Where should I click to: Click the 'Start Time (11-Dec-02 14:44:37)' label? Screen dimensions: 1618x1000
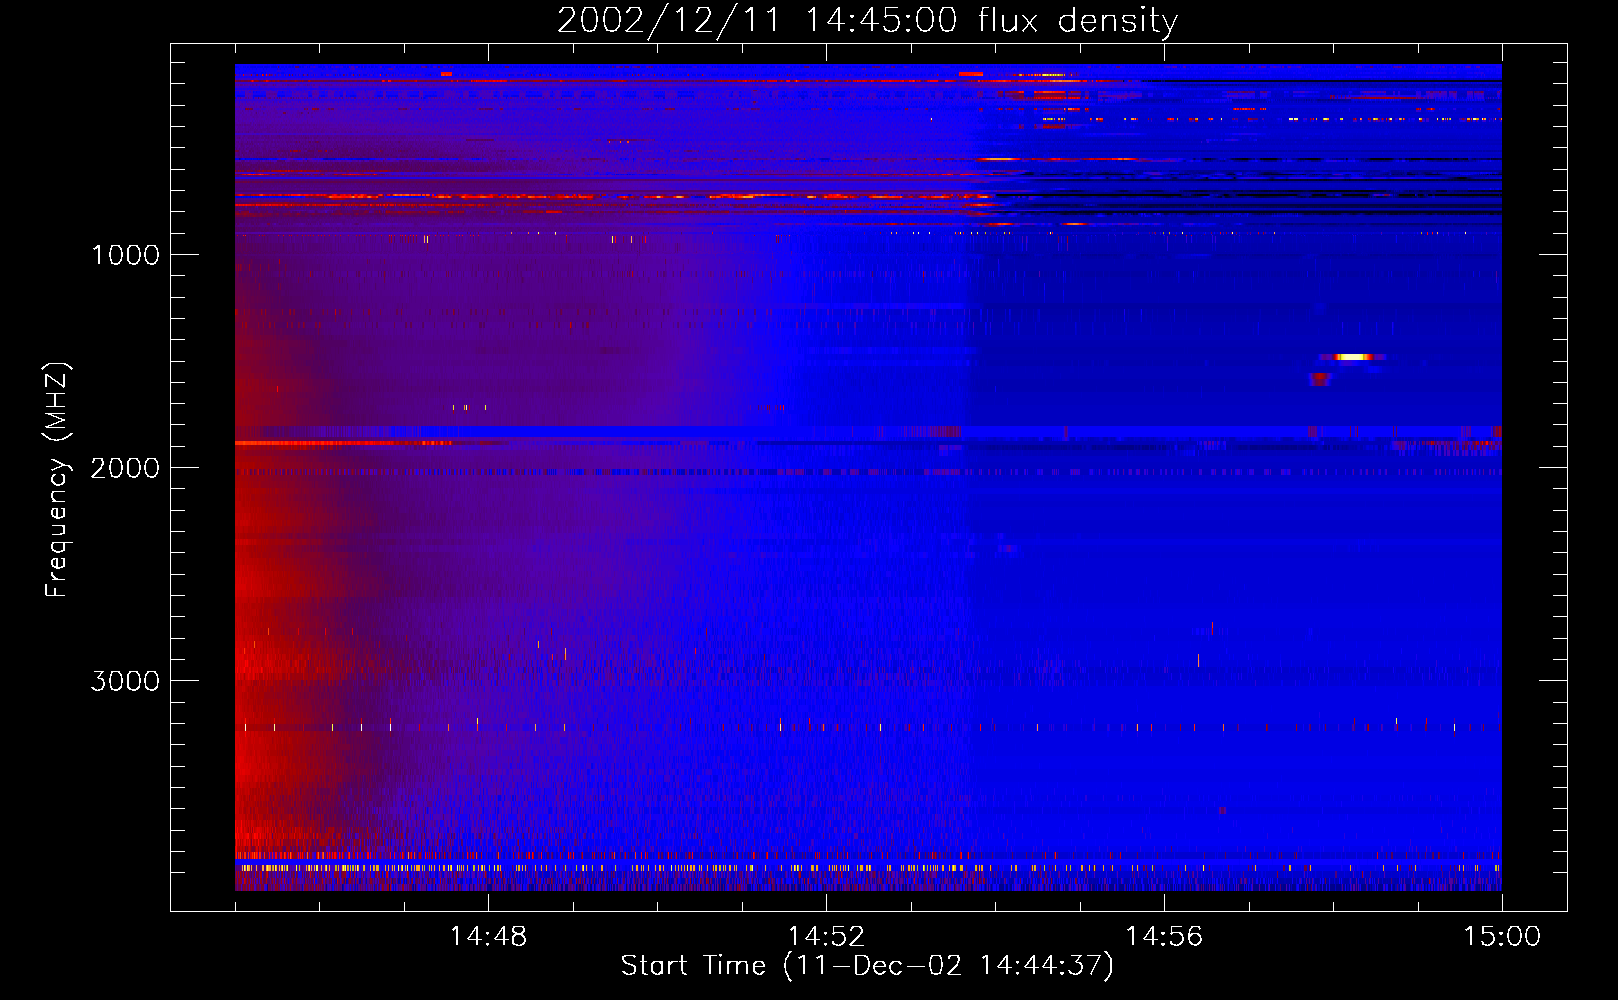tap(867, 966)
